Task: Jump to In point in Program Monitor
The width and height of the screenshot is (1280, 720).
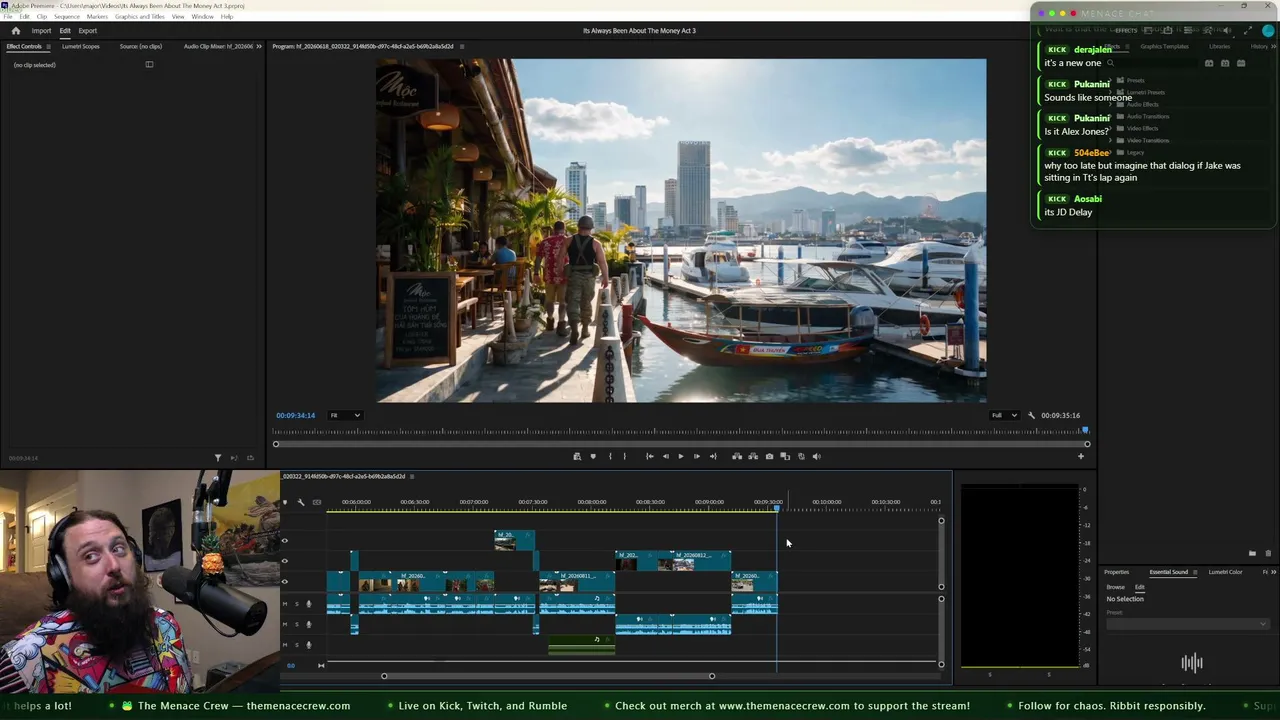Action: tap(649, 457)
